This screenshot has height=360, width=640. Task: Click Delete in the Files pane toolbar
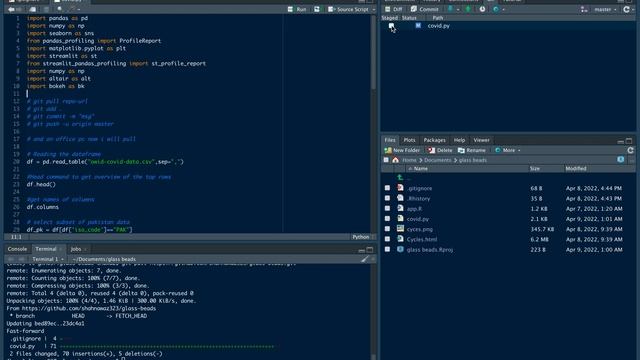coord(440,150)
